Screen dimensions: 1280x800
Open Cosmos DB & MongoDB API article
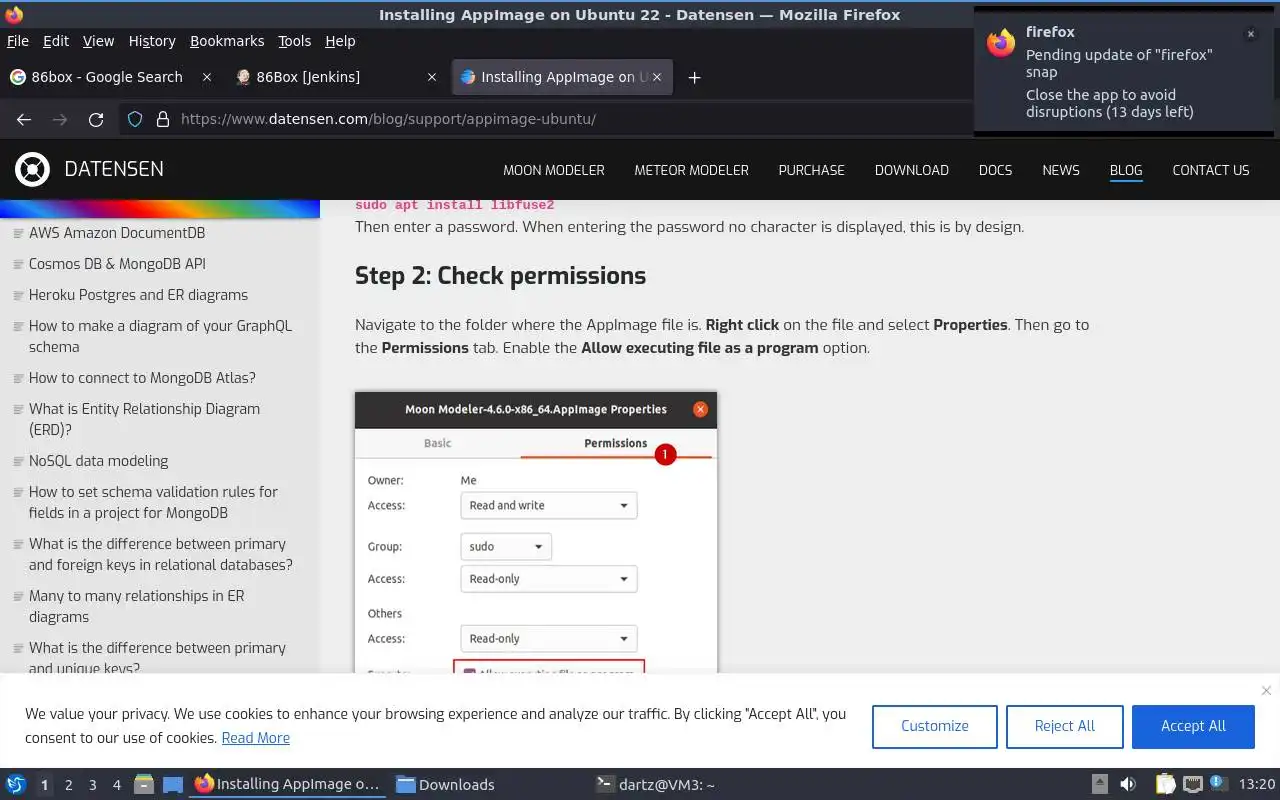tap(117, 264)
